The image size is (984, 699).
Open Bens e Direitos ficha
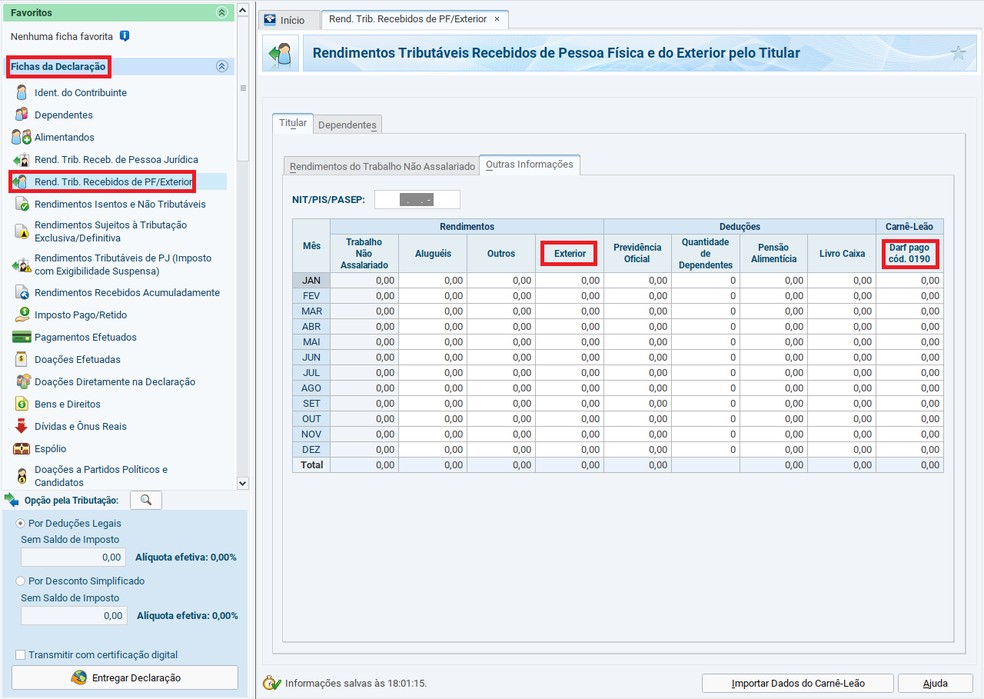pos(67,404)
